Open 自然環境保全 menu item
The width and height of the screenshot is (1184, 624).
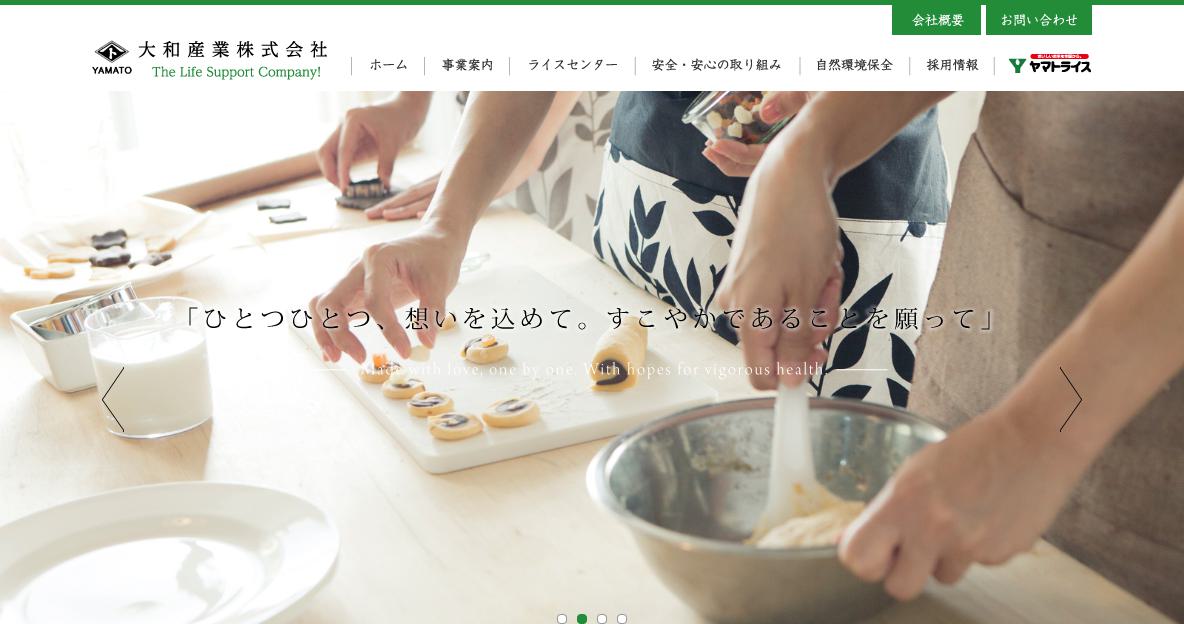(x=855, y=65)
